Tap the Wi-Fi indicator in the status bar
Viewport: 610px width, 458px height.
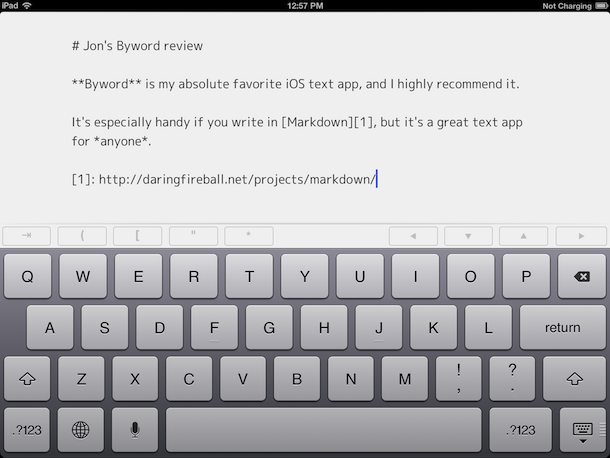(x=27, y=5)
